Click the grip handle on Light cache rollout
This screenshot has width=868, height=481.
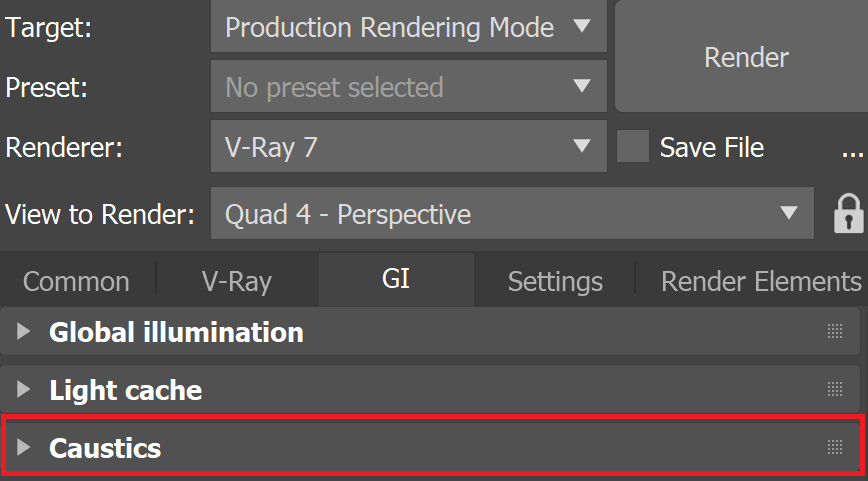[x=835, y=389]
